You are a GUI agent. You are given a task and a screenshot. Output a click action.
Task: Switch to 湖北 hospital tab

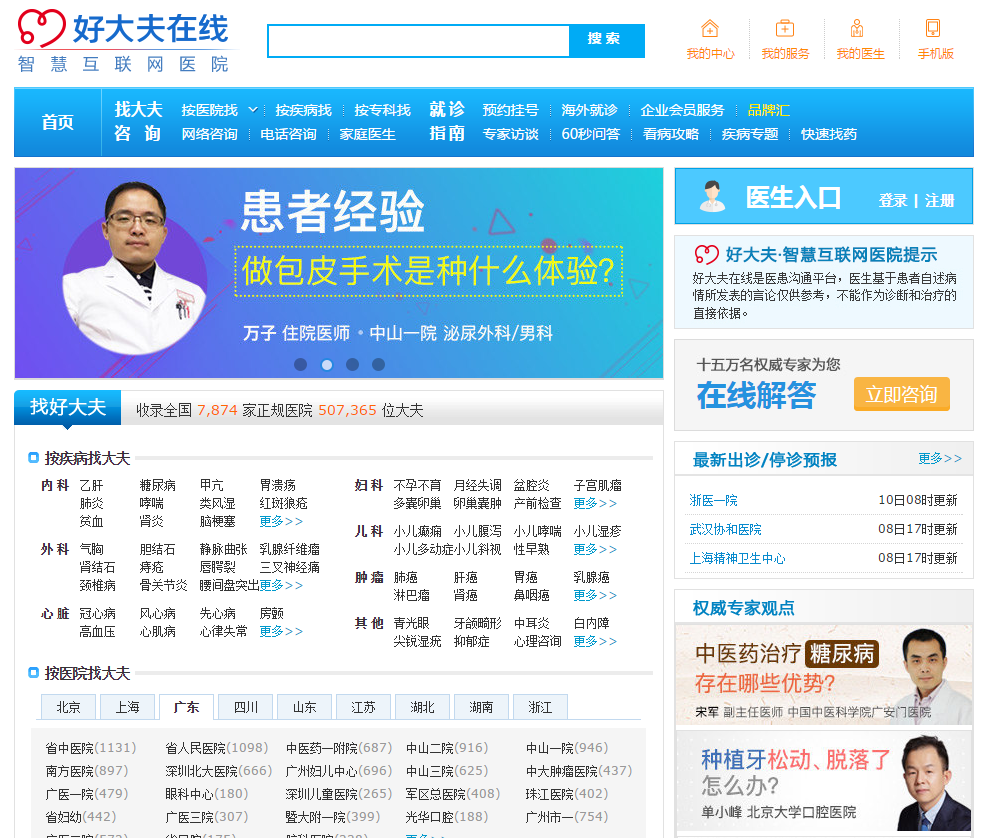tap(422, 707)
